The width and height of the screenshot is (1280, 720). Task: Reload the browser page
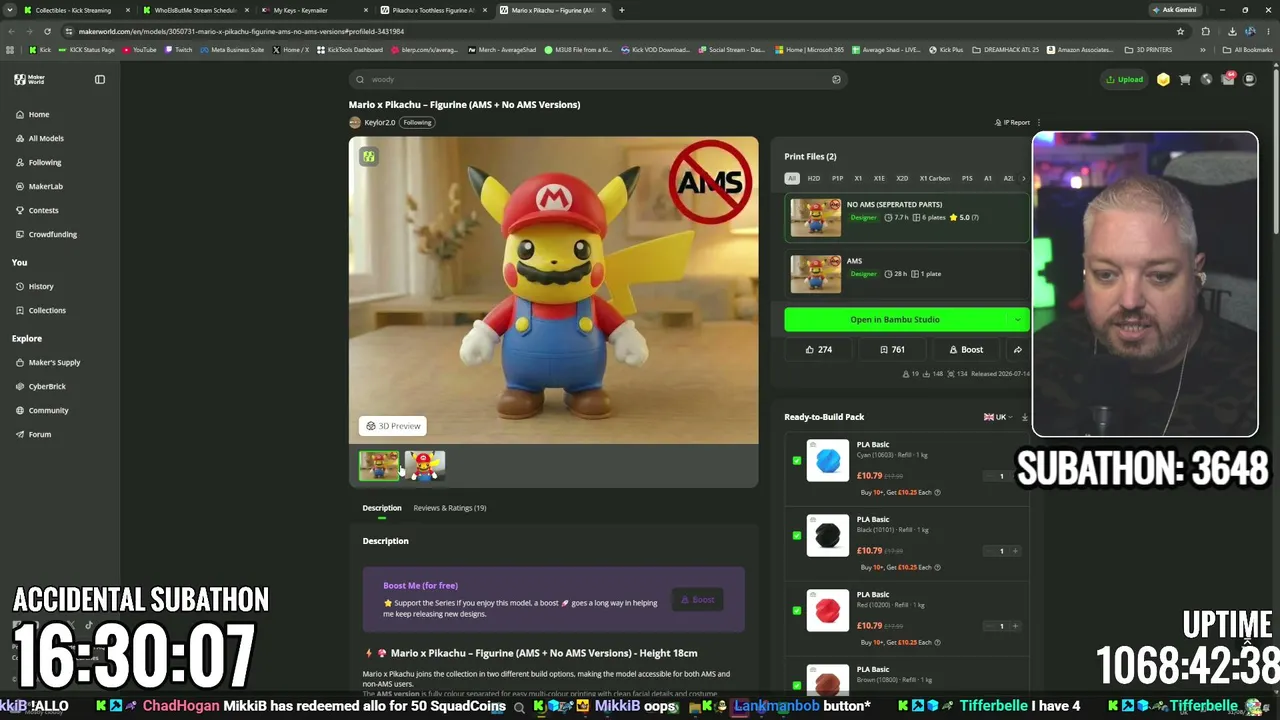[49, 31]
